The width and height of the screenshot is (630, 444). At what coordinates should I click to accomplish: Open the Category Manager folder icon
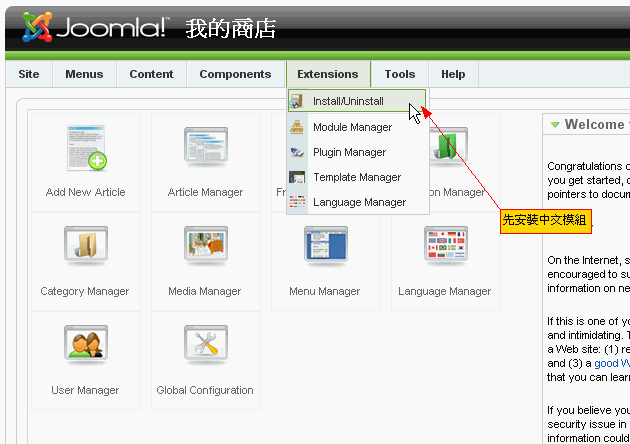[86, 245]
